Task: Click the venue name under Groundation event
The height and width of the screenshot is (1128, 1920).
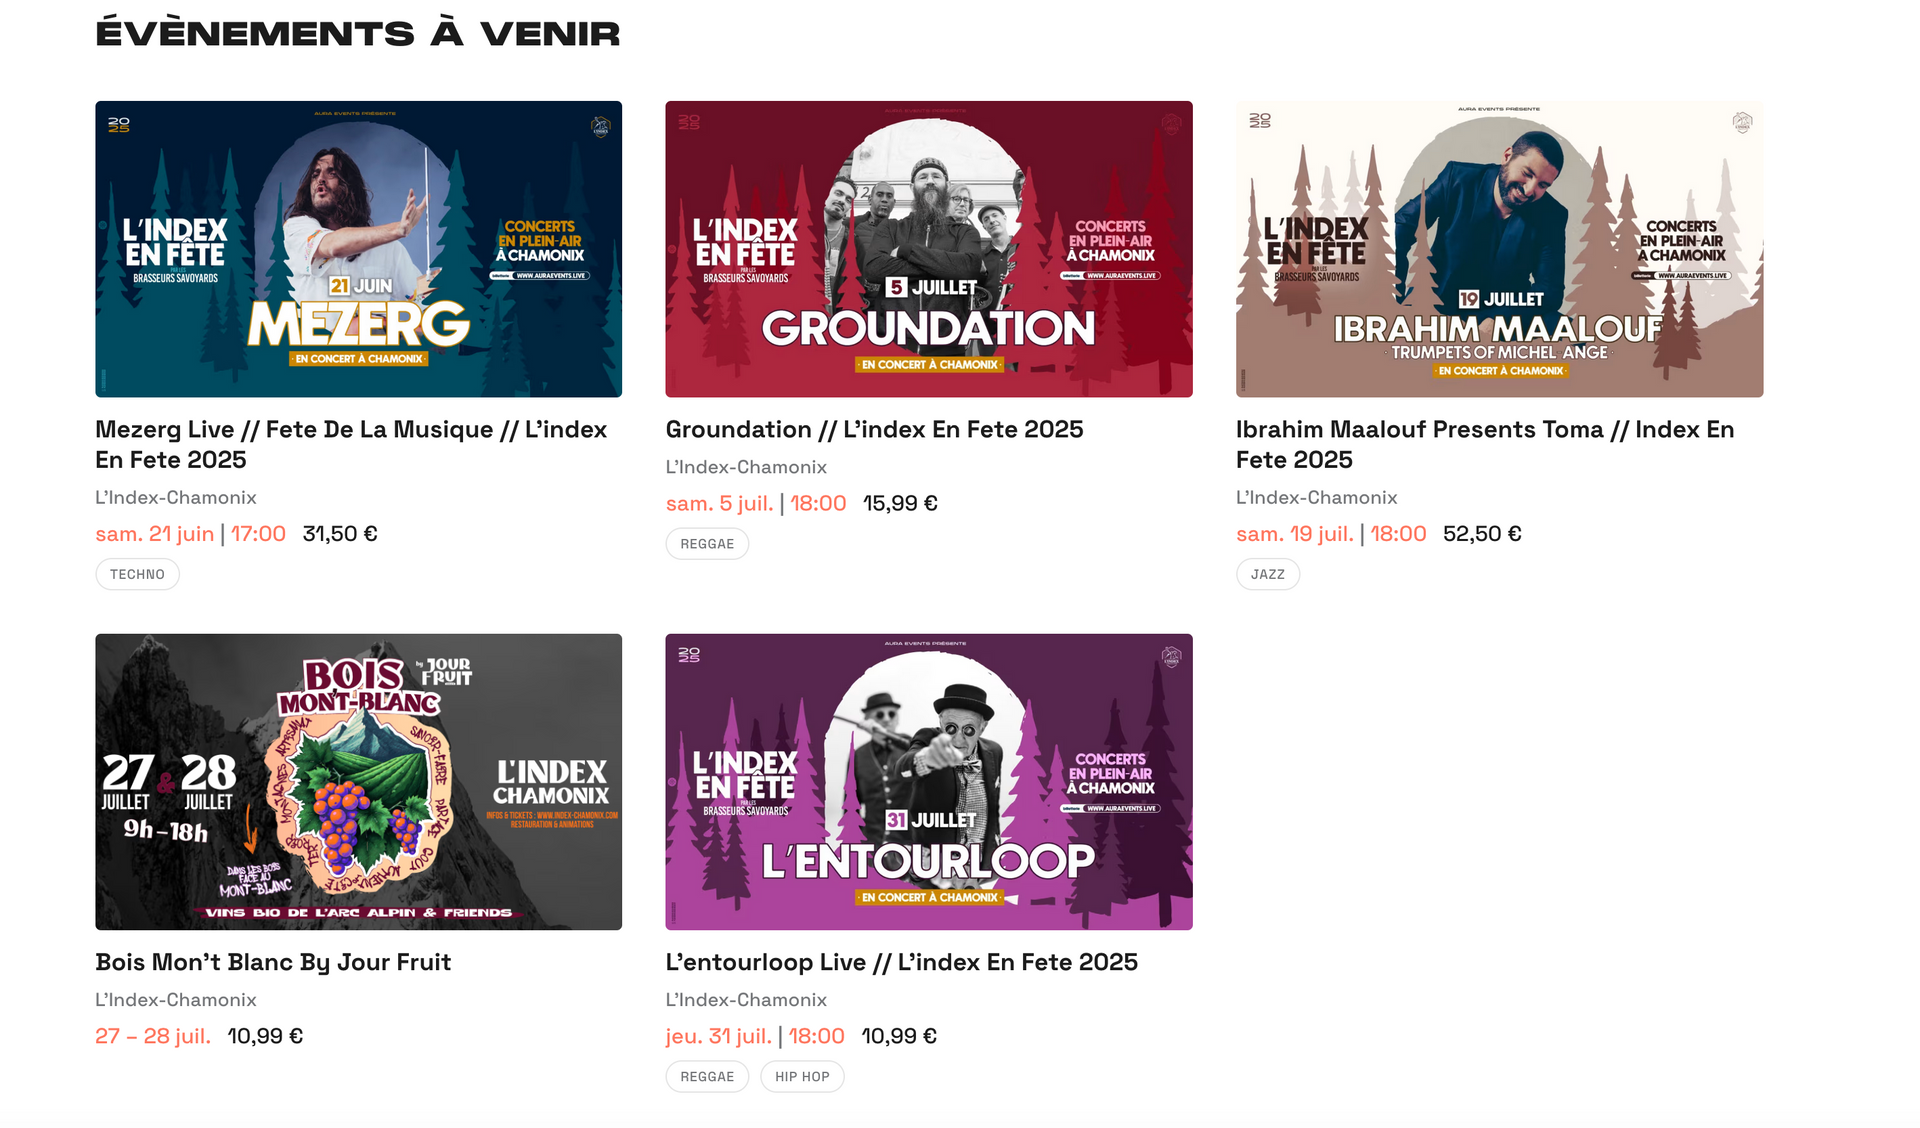Action: coord(746,467)
